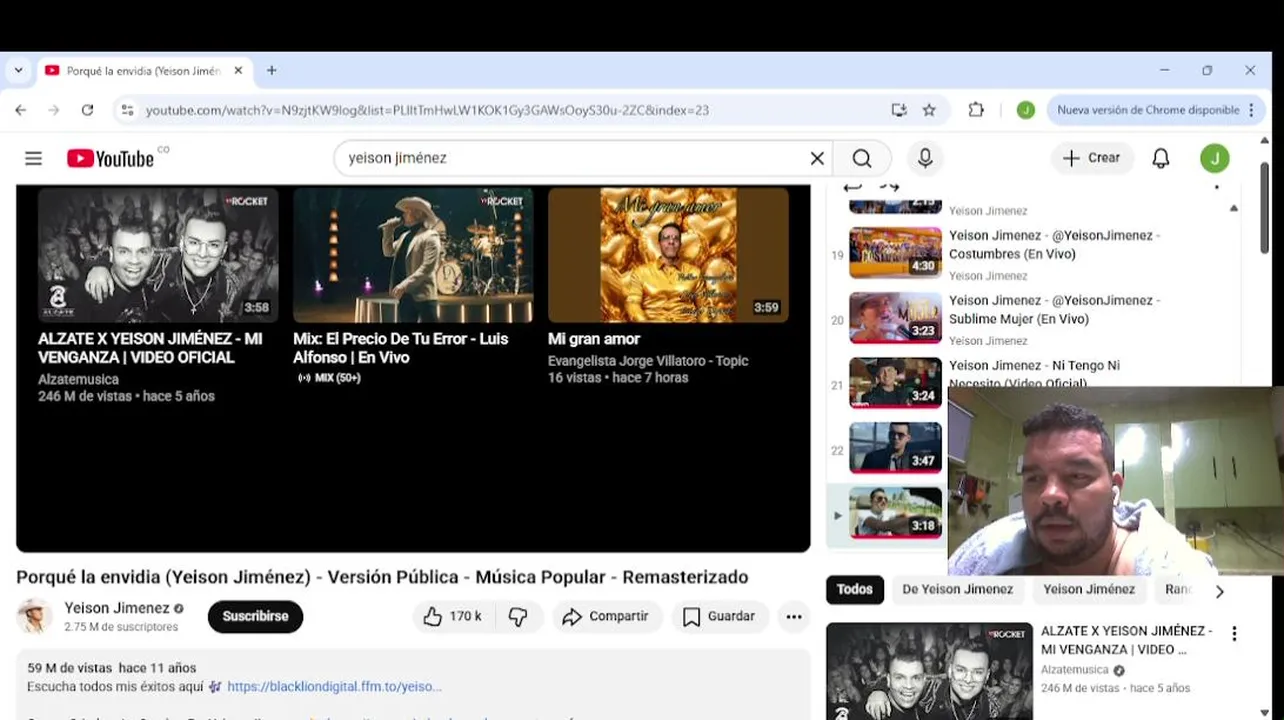This screenshot has width=1284, height=720.
Task: Open Sublime Mujer thumbnail with 3:23 duration
Action: click(895, 317)
